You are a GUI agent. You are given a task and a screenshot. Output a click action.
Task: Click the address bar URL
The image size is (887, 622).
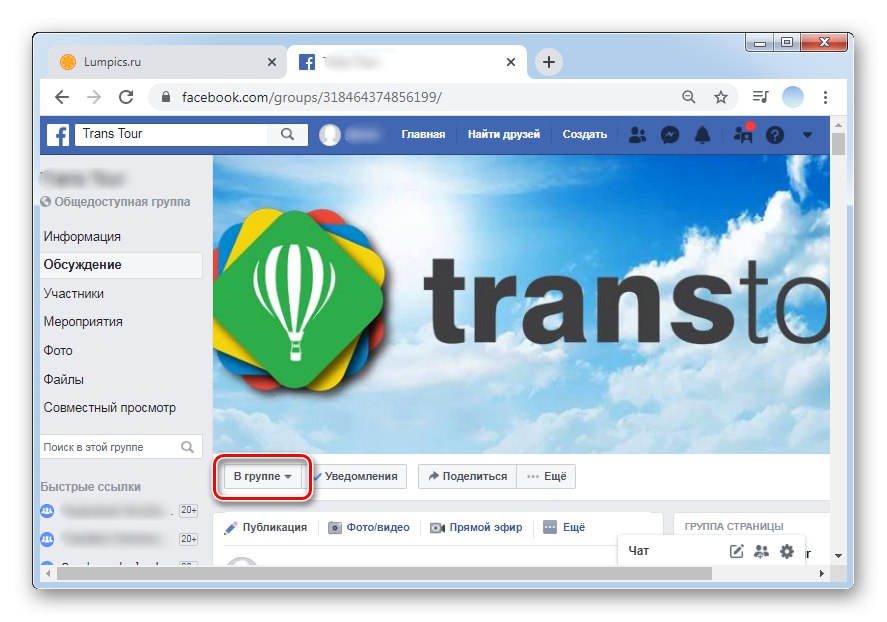point(311,97)
